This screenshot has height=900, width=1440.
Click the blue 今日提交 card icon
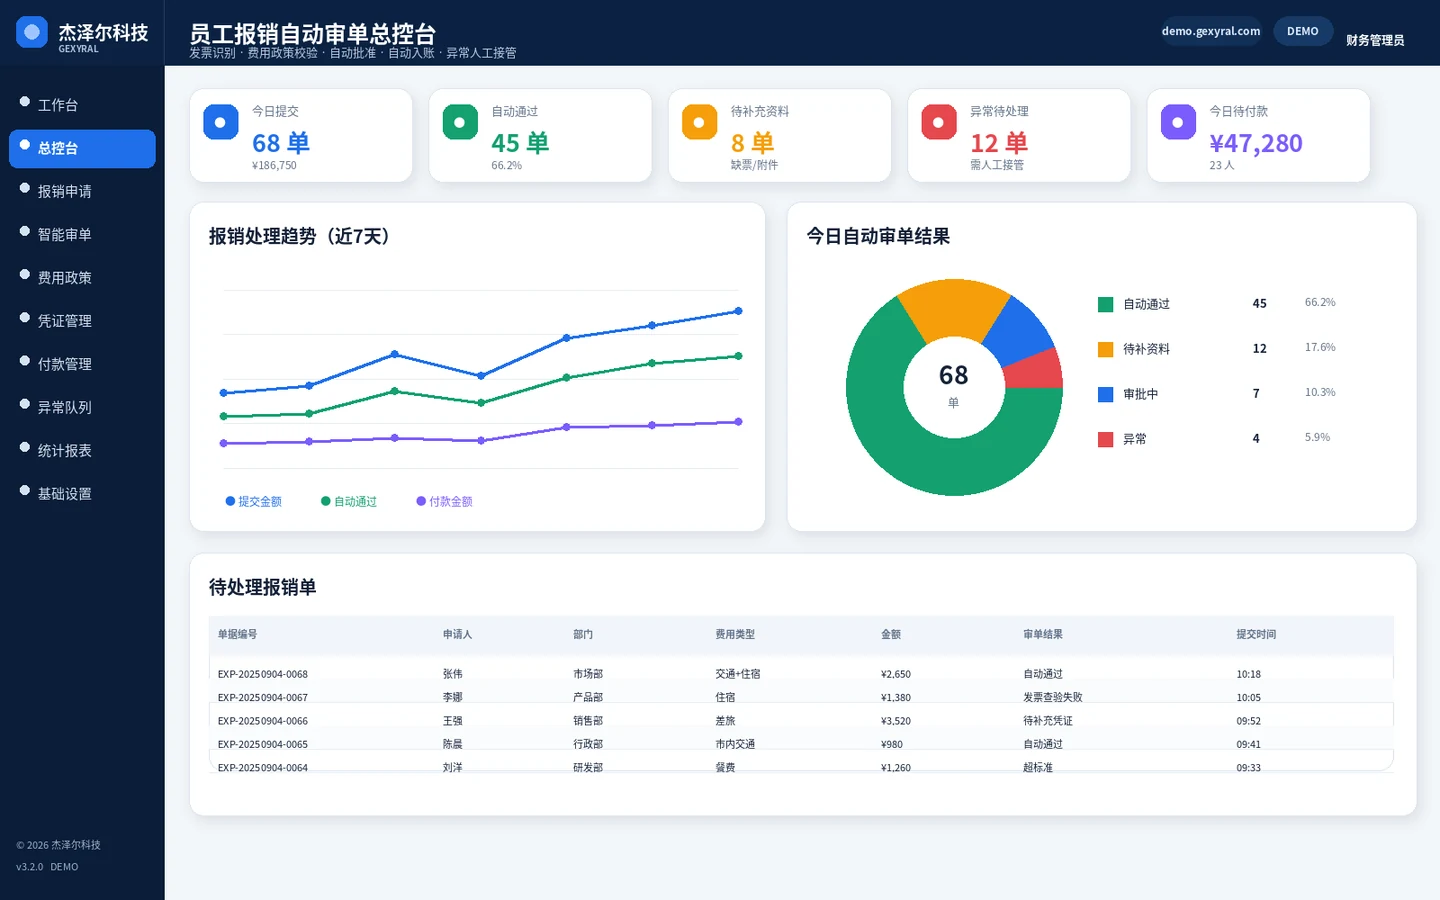(221, 122)
